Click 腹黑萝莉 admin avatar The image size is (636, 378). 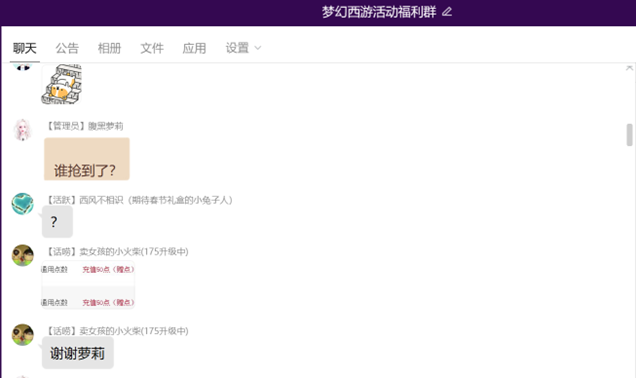(x=22, y=130)
